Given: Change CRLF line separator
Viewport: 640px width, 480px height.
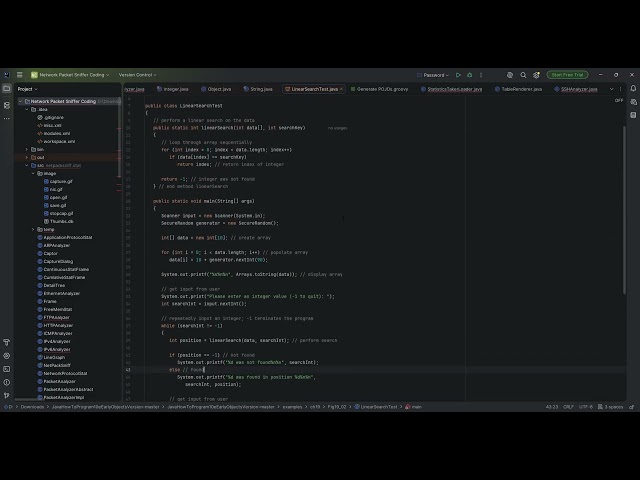Looking at the screenshot, I should coord(568,407).
